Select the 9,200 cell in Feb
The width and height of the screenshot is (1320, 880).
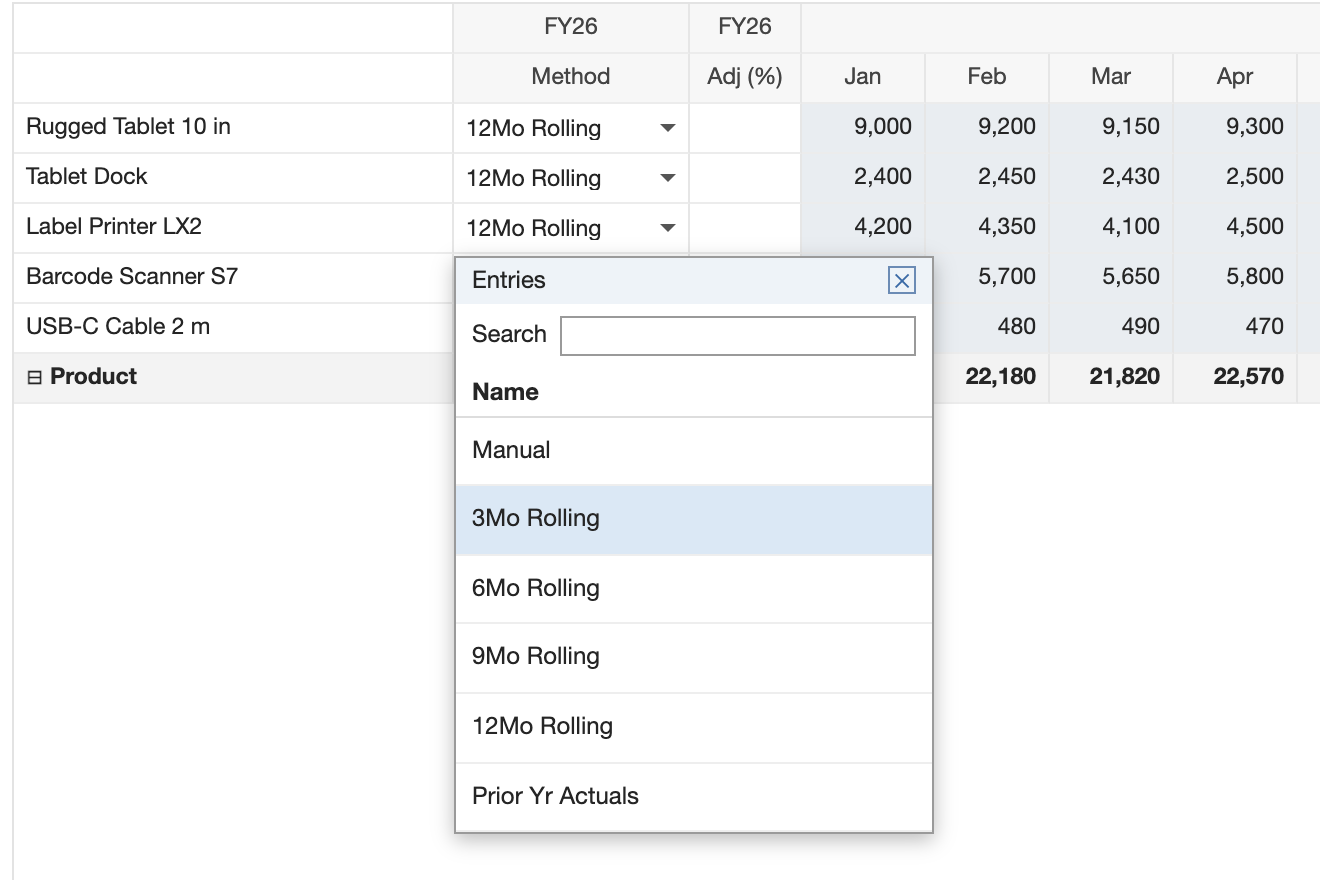tap(987, 128)
